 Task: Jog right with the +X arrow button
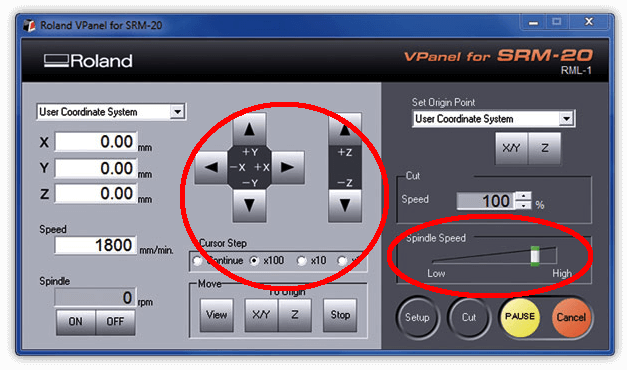288,168
